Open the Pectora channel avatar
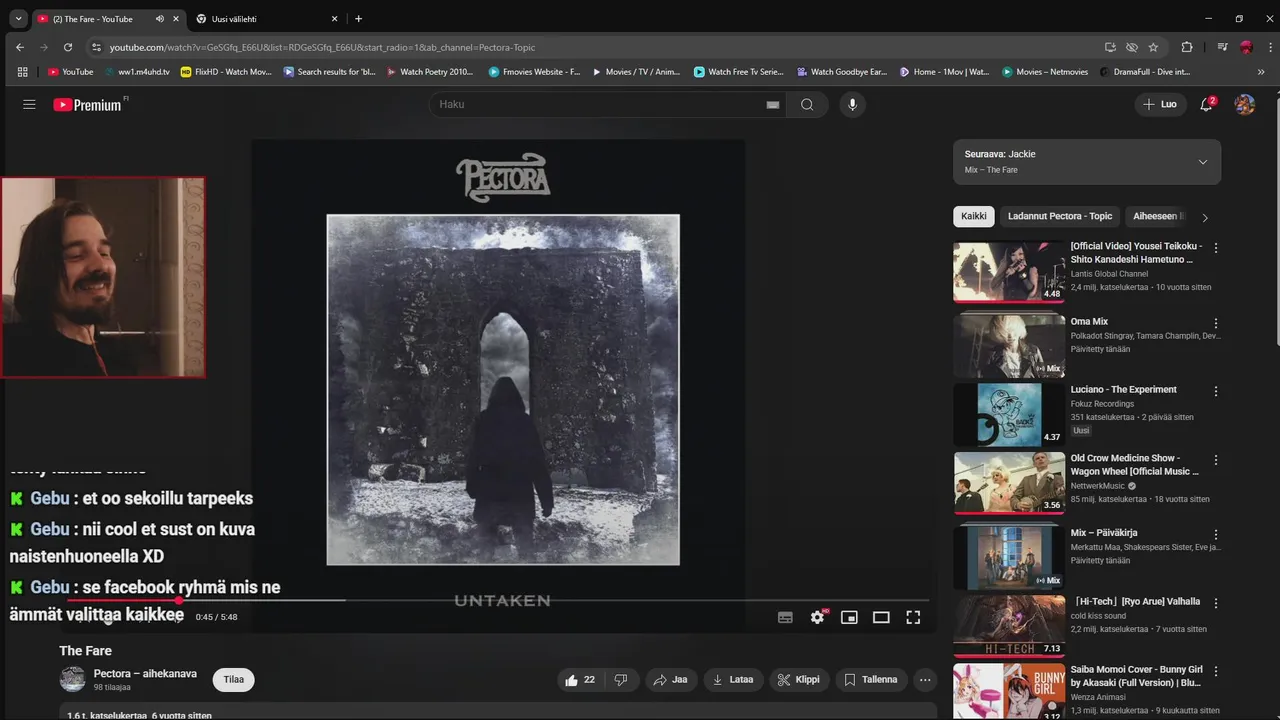This screenshot has height=720, width=1280. (x=73, y=680)
